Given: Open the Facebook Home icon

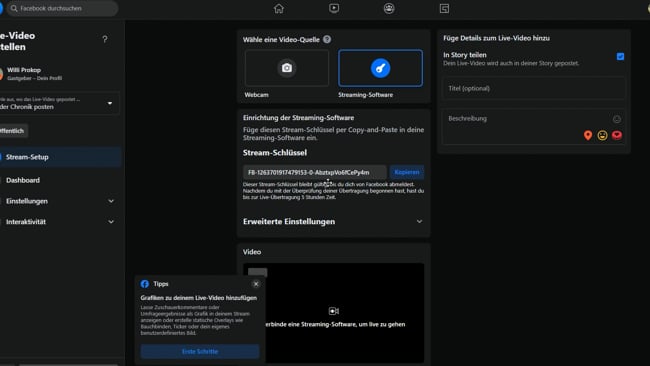Looking at the screenshot, I should [279, 8].
